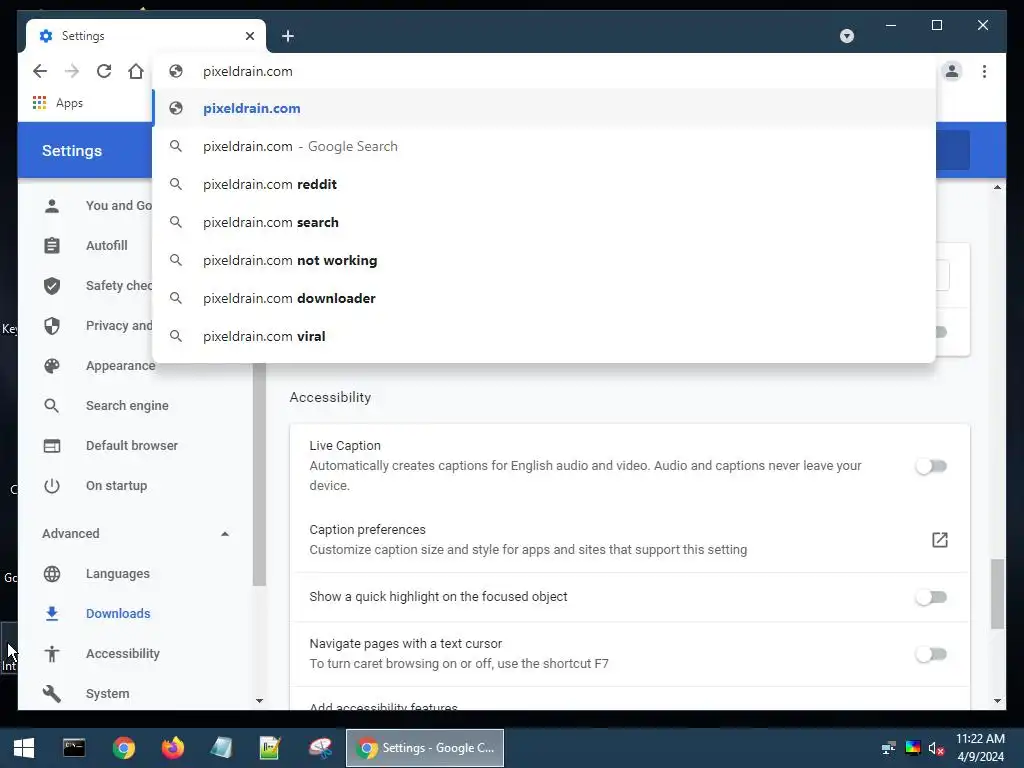
Task: Click the forward navigation arrow
Action: (72, 71)
